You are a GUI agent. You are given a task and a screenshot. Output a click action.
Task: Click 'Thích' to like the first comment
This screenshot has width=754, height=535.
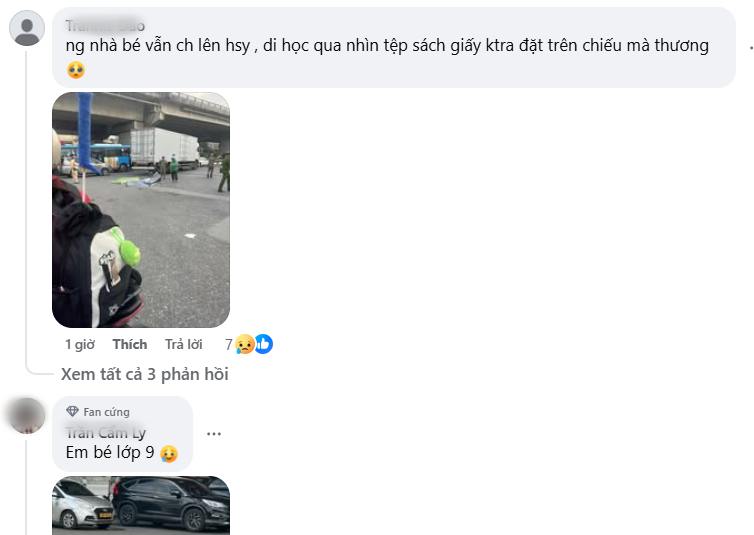[130, 344]
